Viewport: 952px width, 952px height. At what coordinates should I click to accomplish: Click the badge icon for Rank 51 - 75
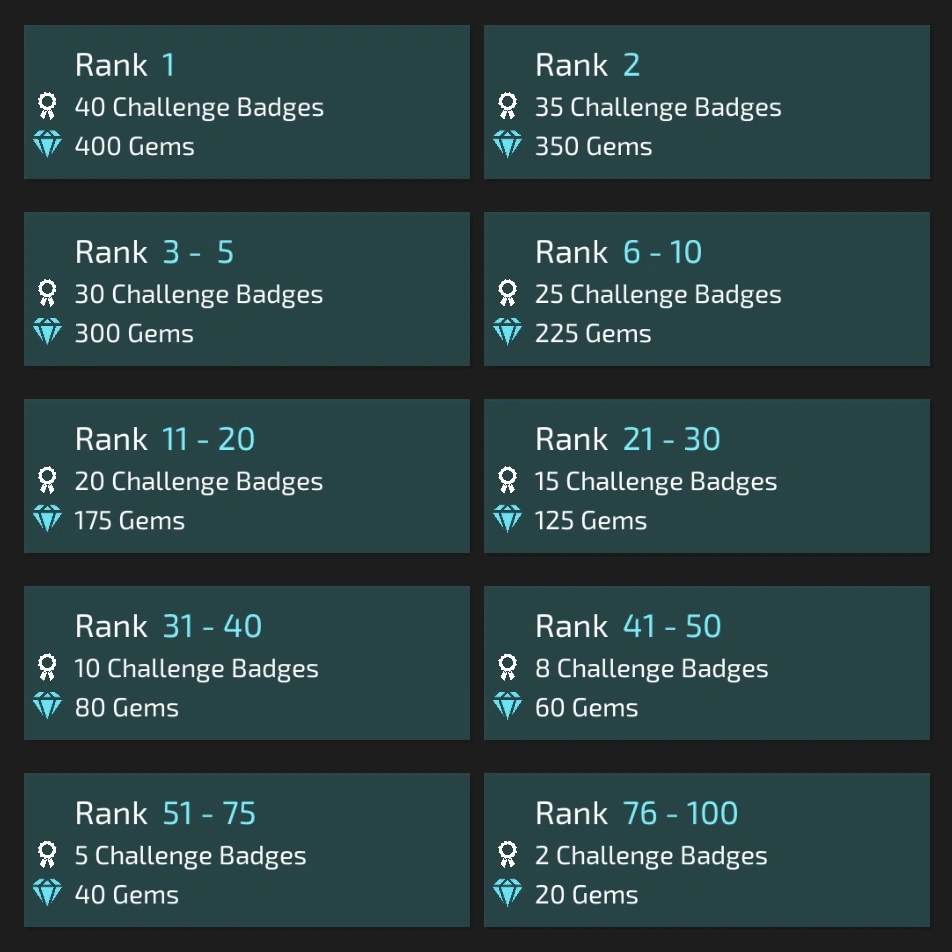[x=47, y=855]
